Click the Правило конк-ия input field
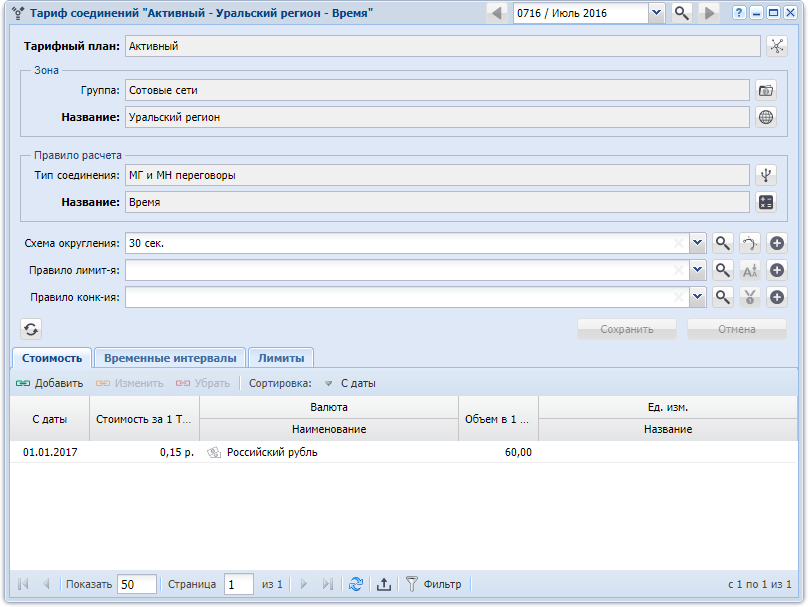808x607 pixels. click(x=407, y=297)
